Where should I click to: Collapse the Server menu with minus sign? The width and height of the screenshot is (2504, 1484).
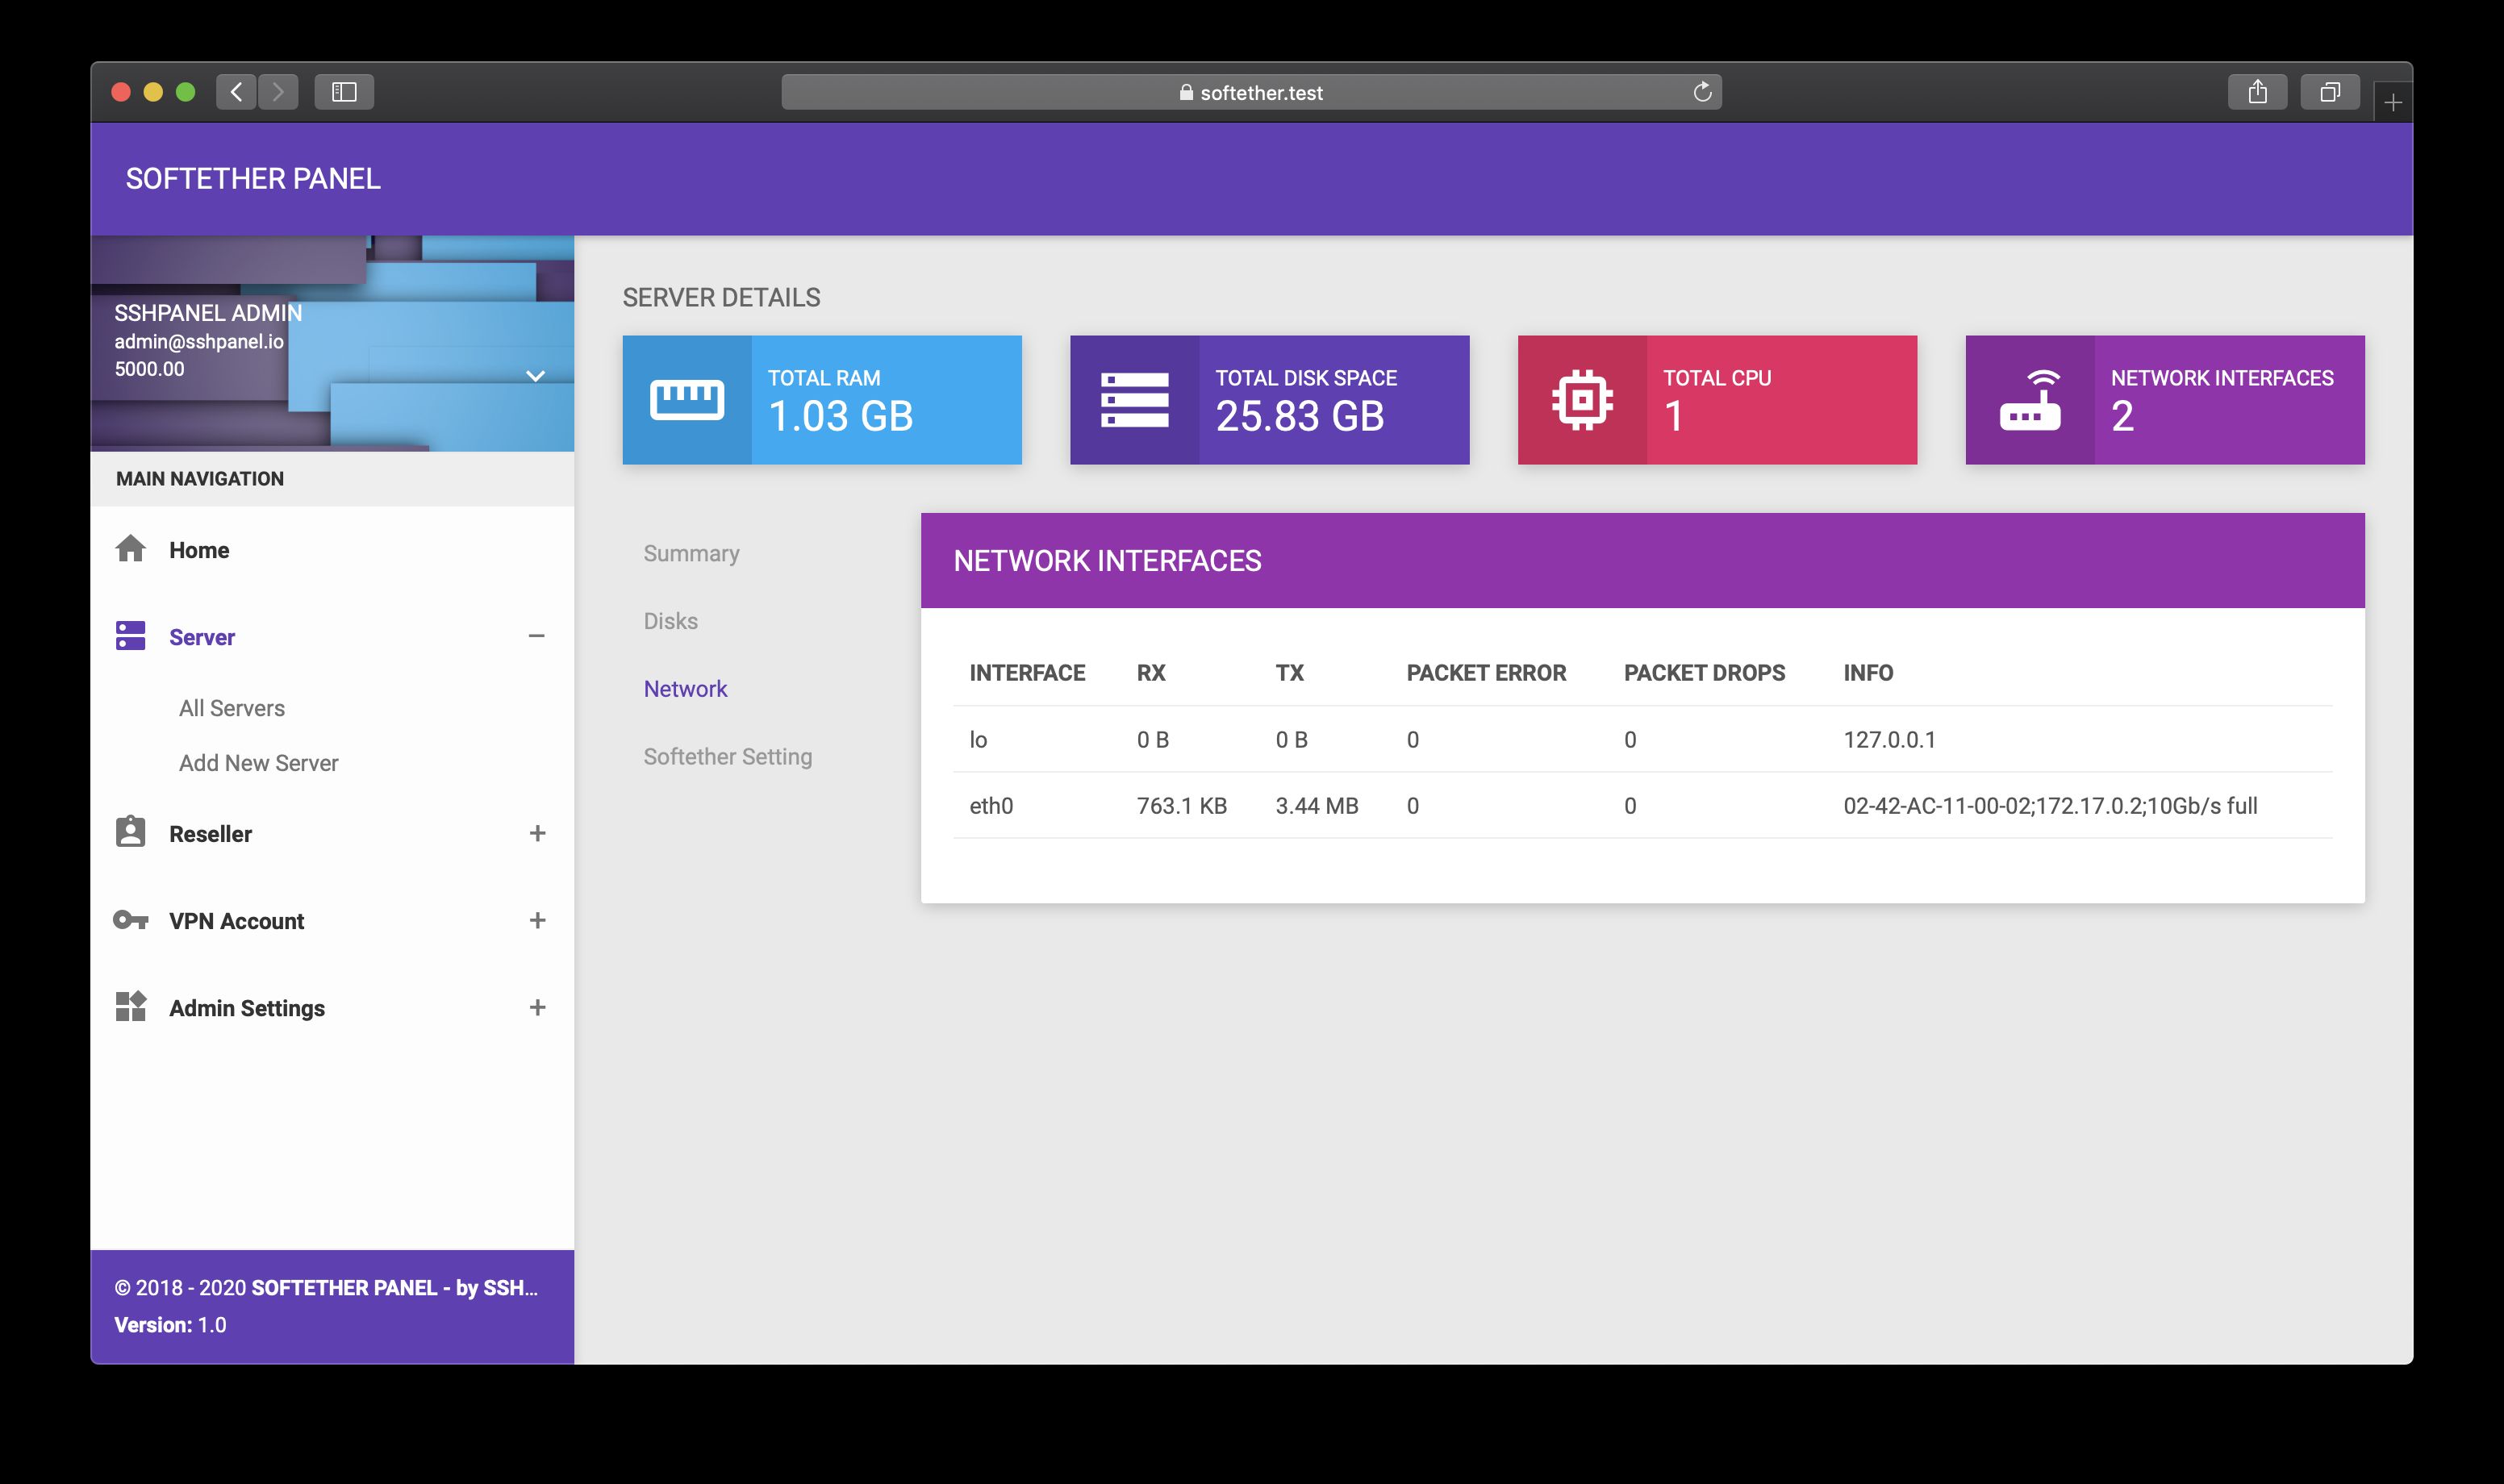pos(537,636)
